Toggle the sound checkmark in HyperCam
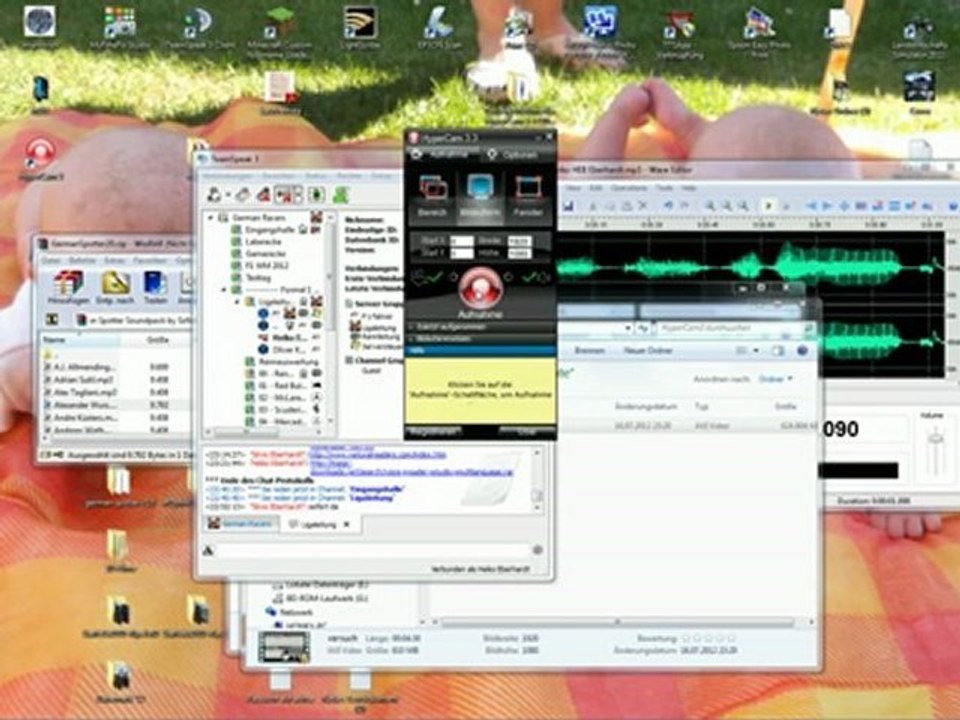Image resolution: width=960 pixels, height=720 pixels. pos(529,277)
